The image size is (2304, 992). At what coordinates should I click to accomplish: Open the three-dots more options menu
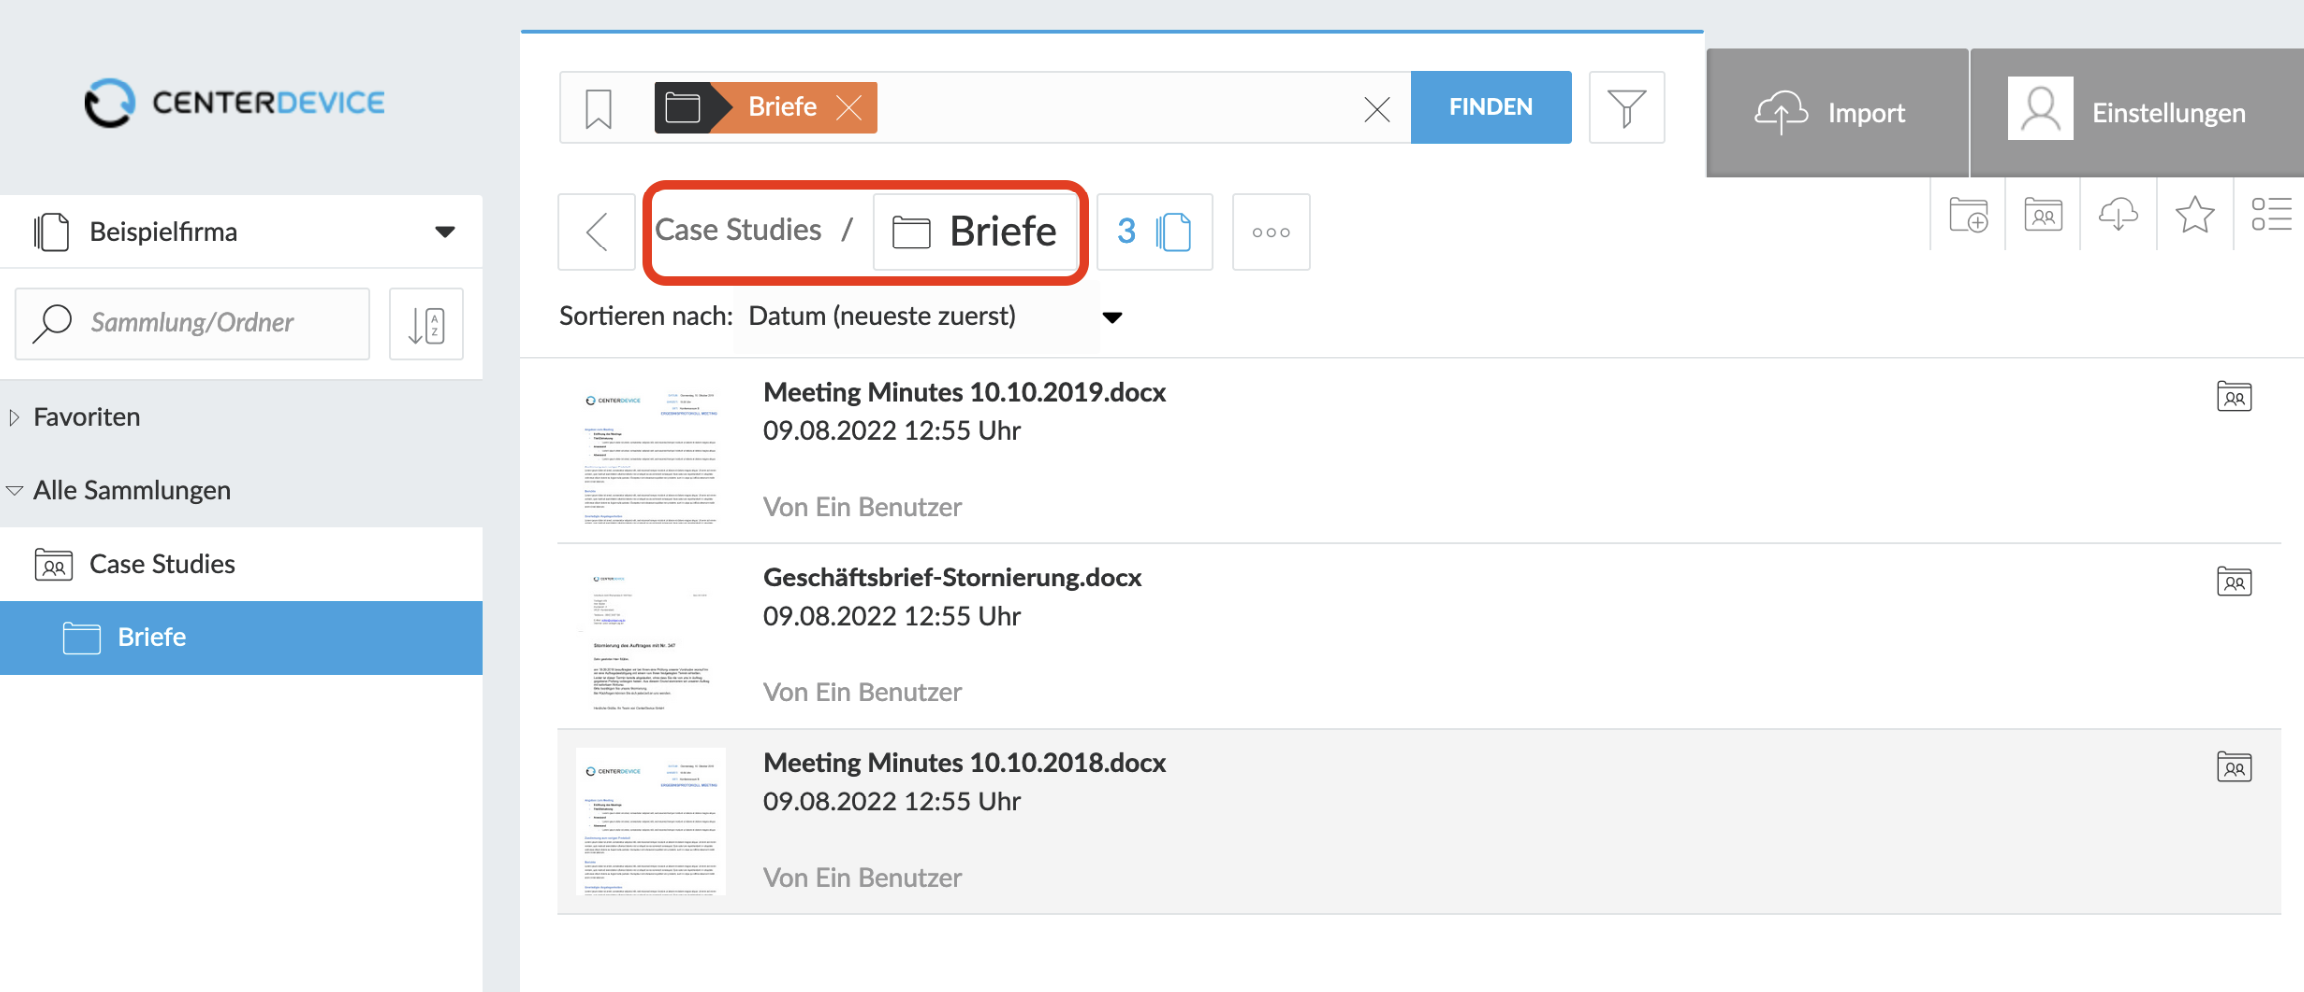(x=1271, y=232)
